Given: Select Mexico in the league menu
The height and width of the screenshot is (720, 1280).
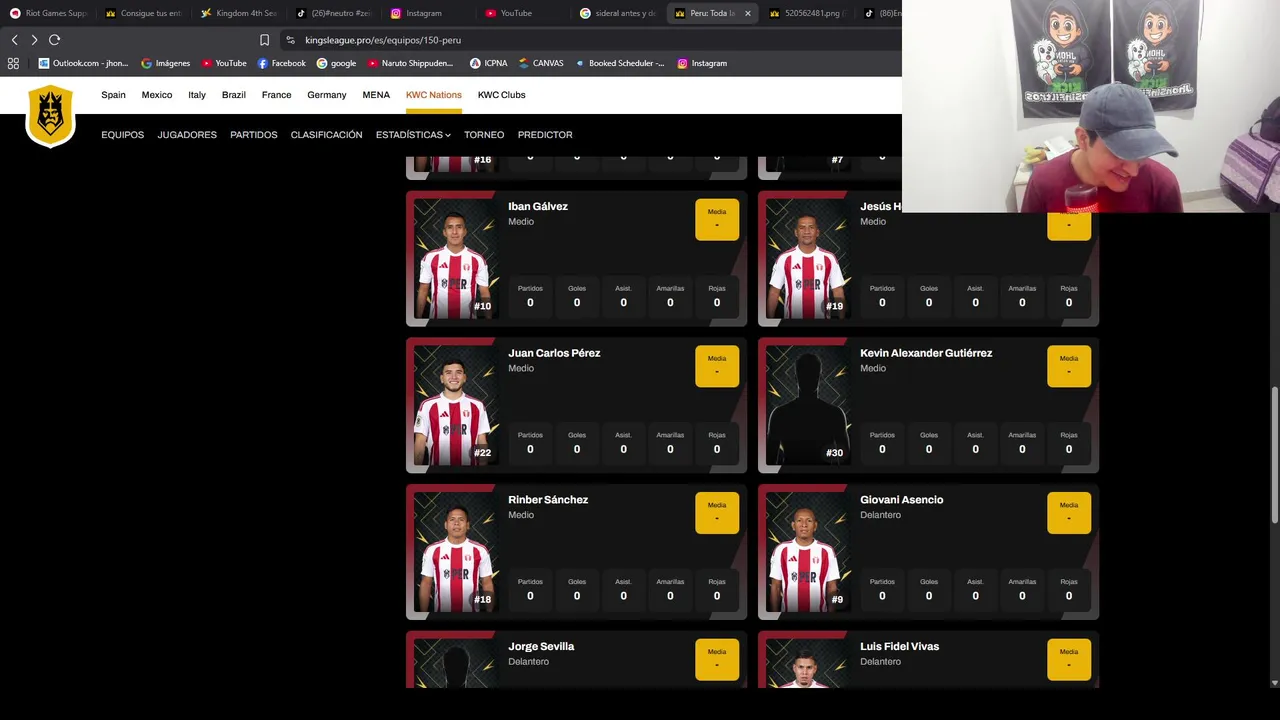Looking at the screenshot, I should click(157, 95).
